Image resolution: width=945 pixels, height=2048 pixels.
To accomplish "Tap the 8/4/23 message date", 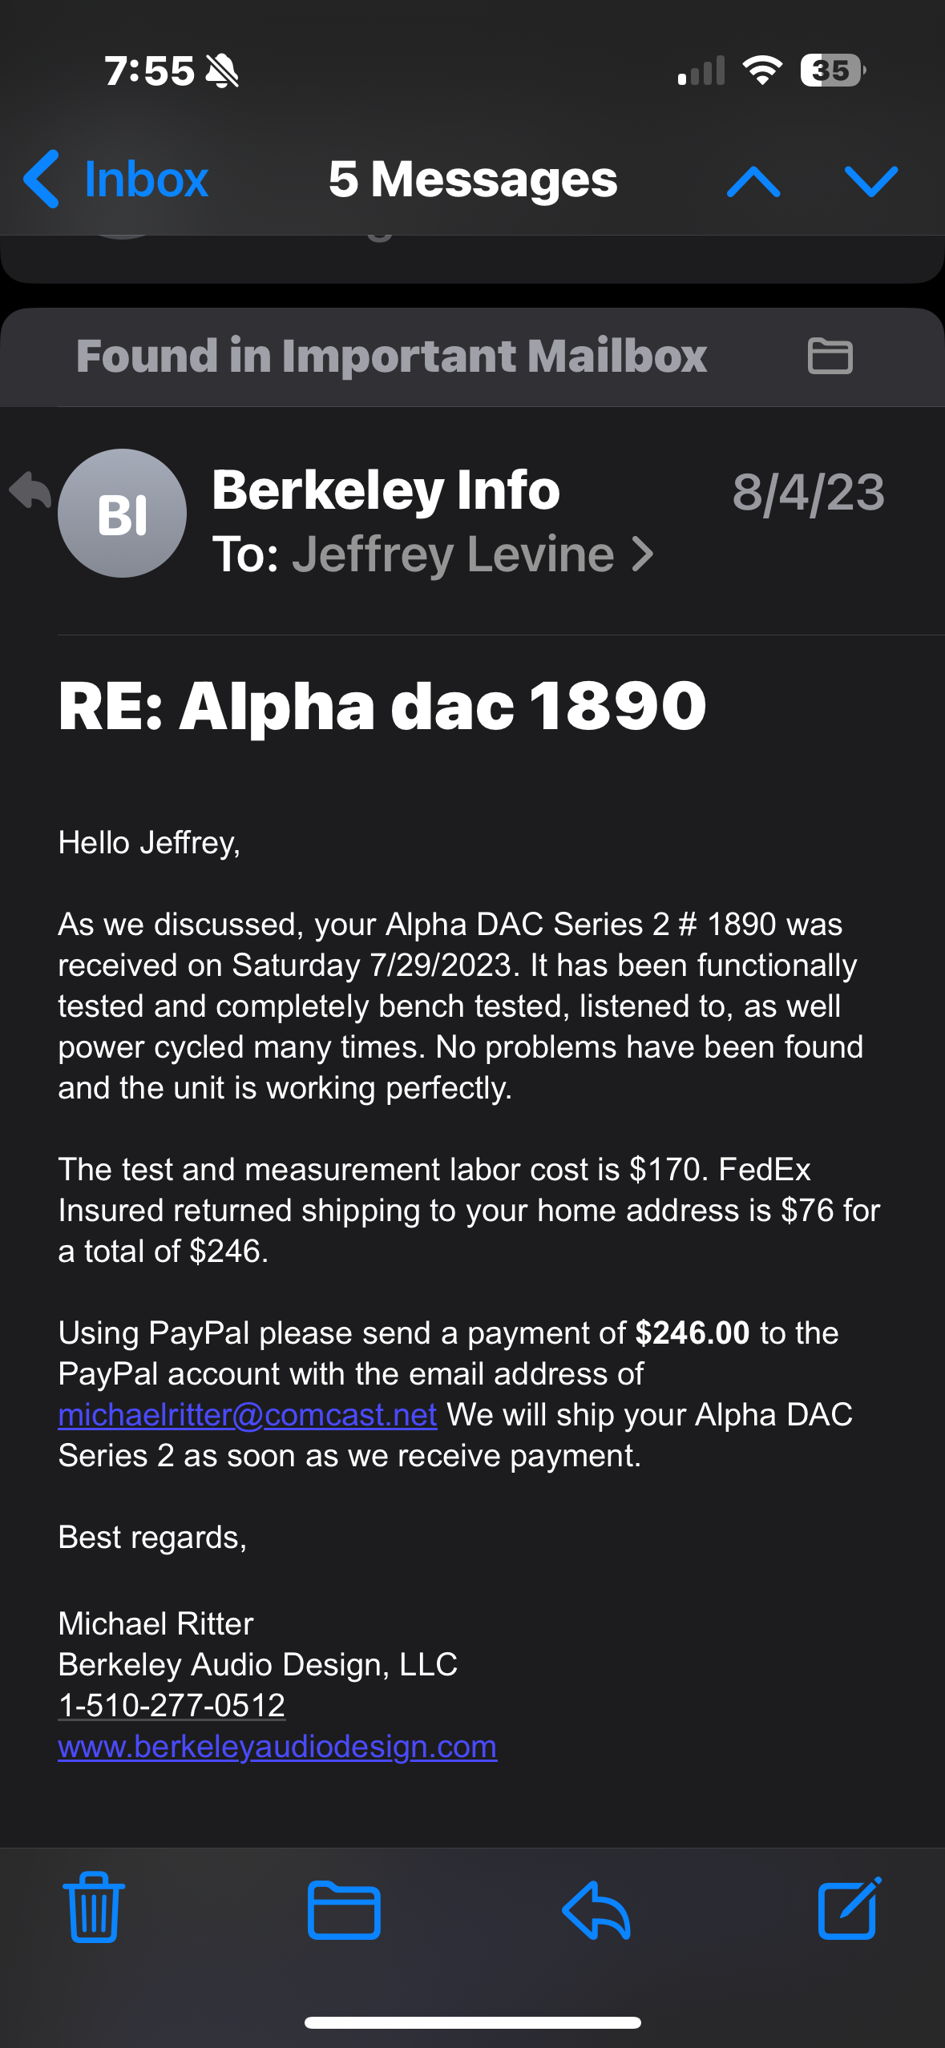I will (x=808, y=492).
